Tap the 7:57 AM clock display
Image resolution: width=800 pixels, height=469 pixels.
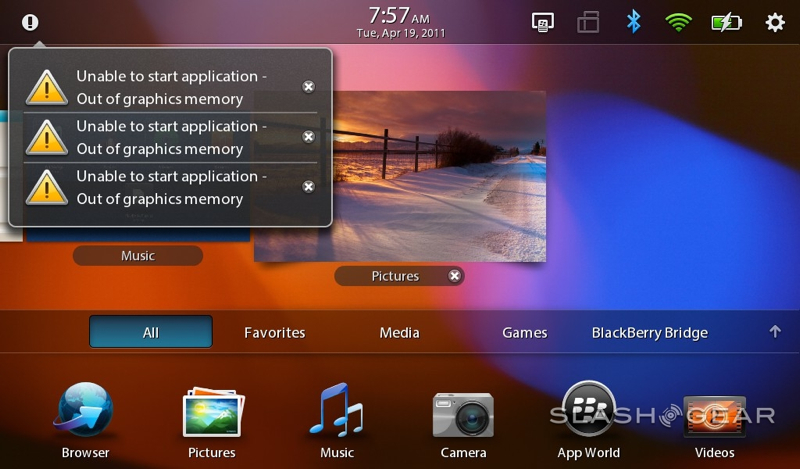click(x=399, y=16)
